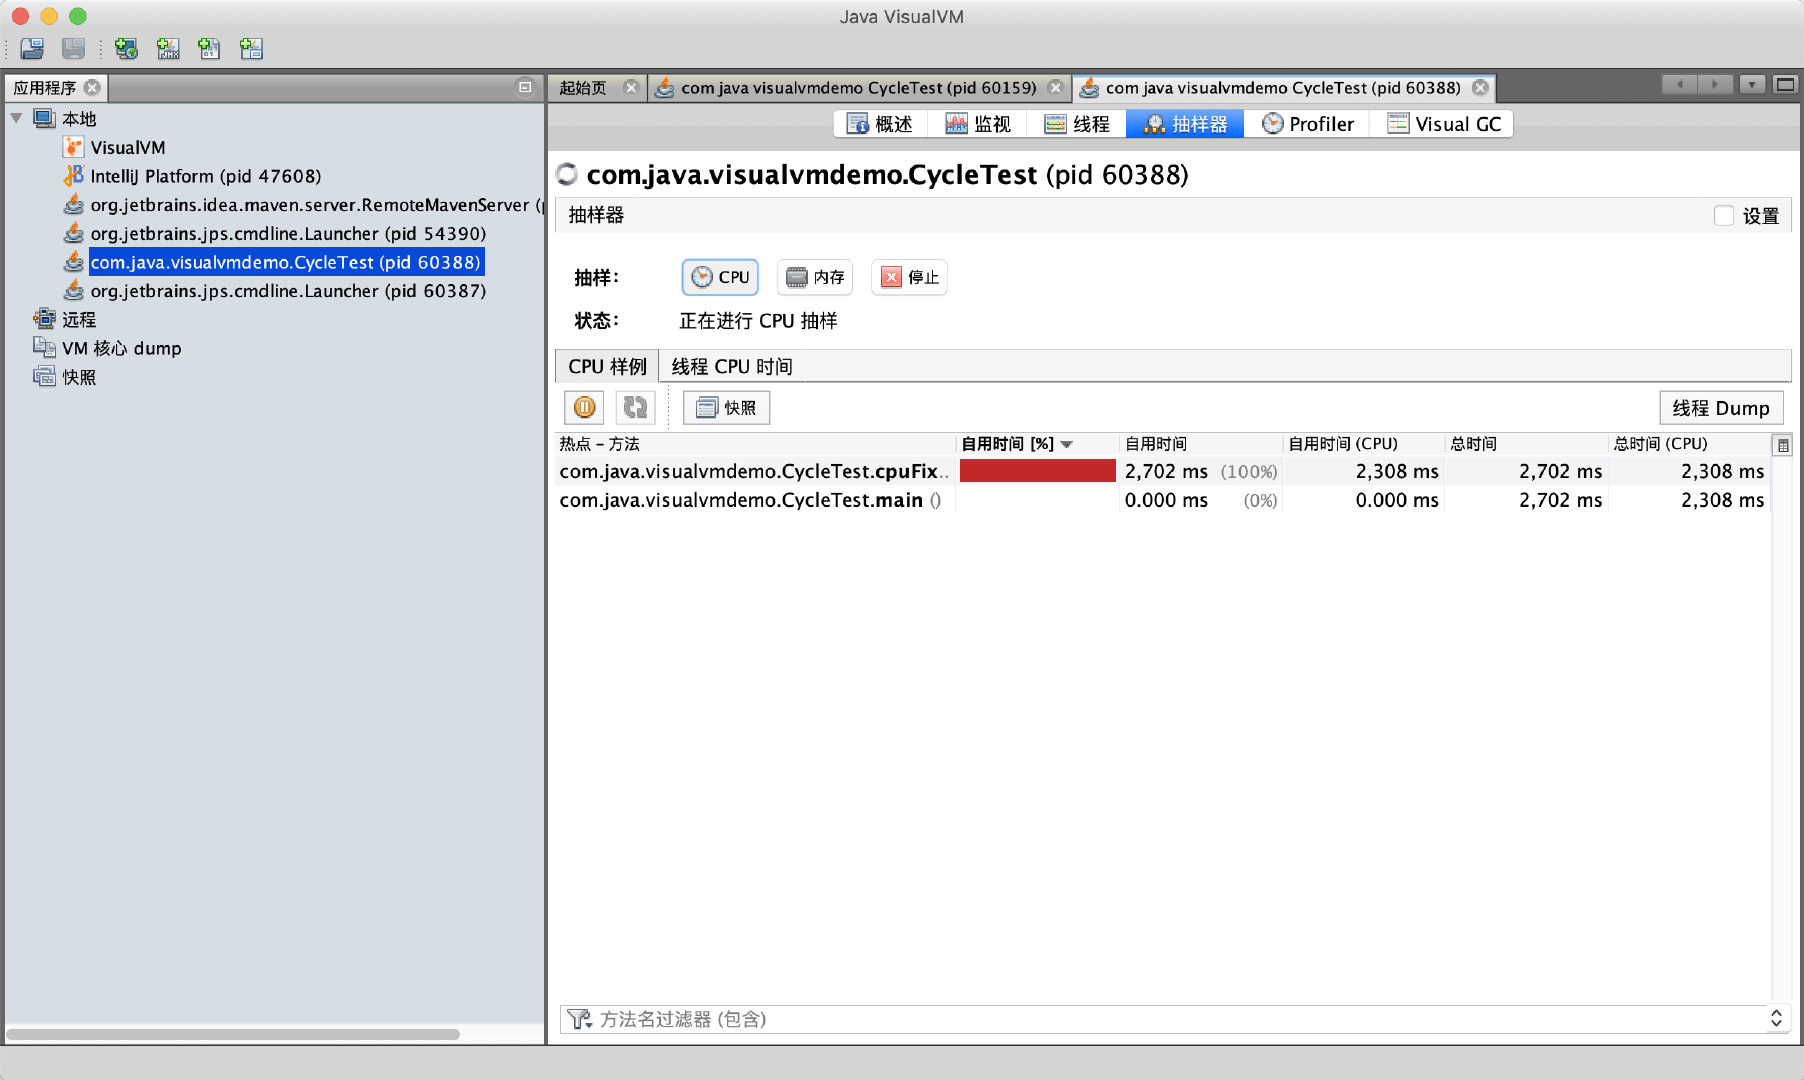
Task: Maximize the editor window area button
Action: (1786, 85)
